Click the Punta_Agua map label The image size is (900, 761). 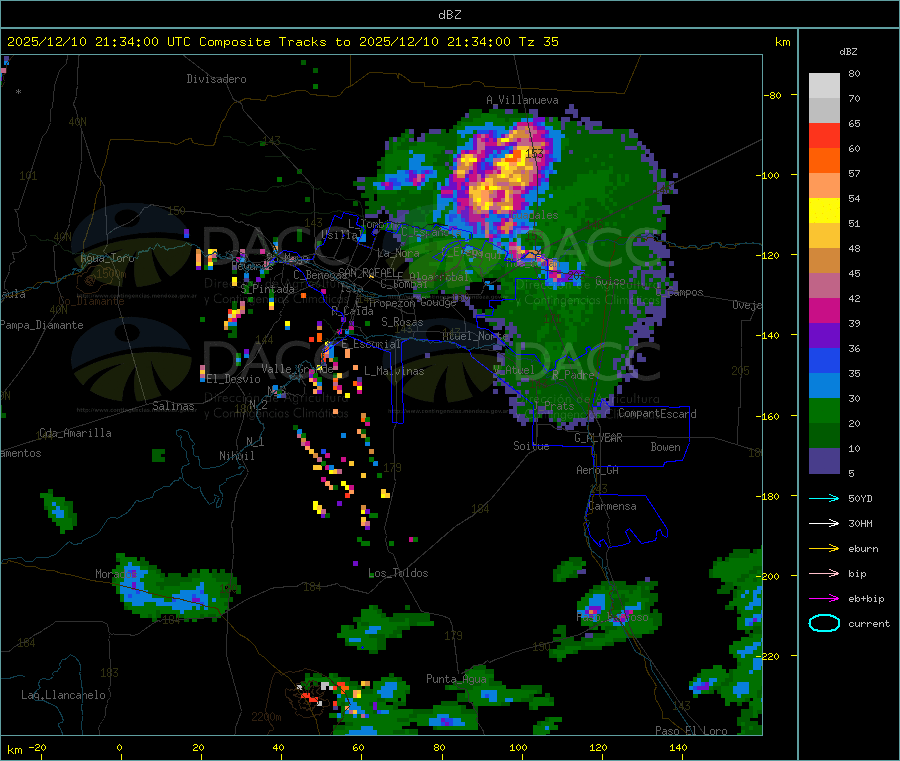456,679
